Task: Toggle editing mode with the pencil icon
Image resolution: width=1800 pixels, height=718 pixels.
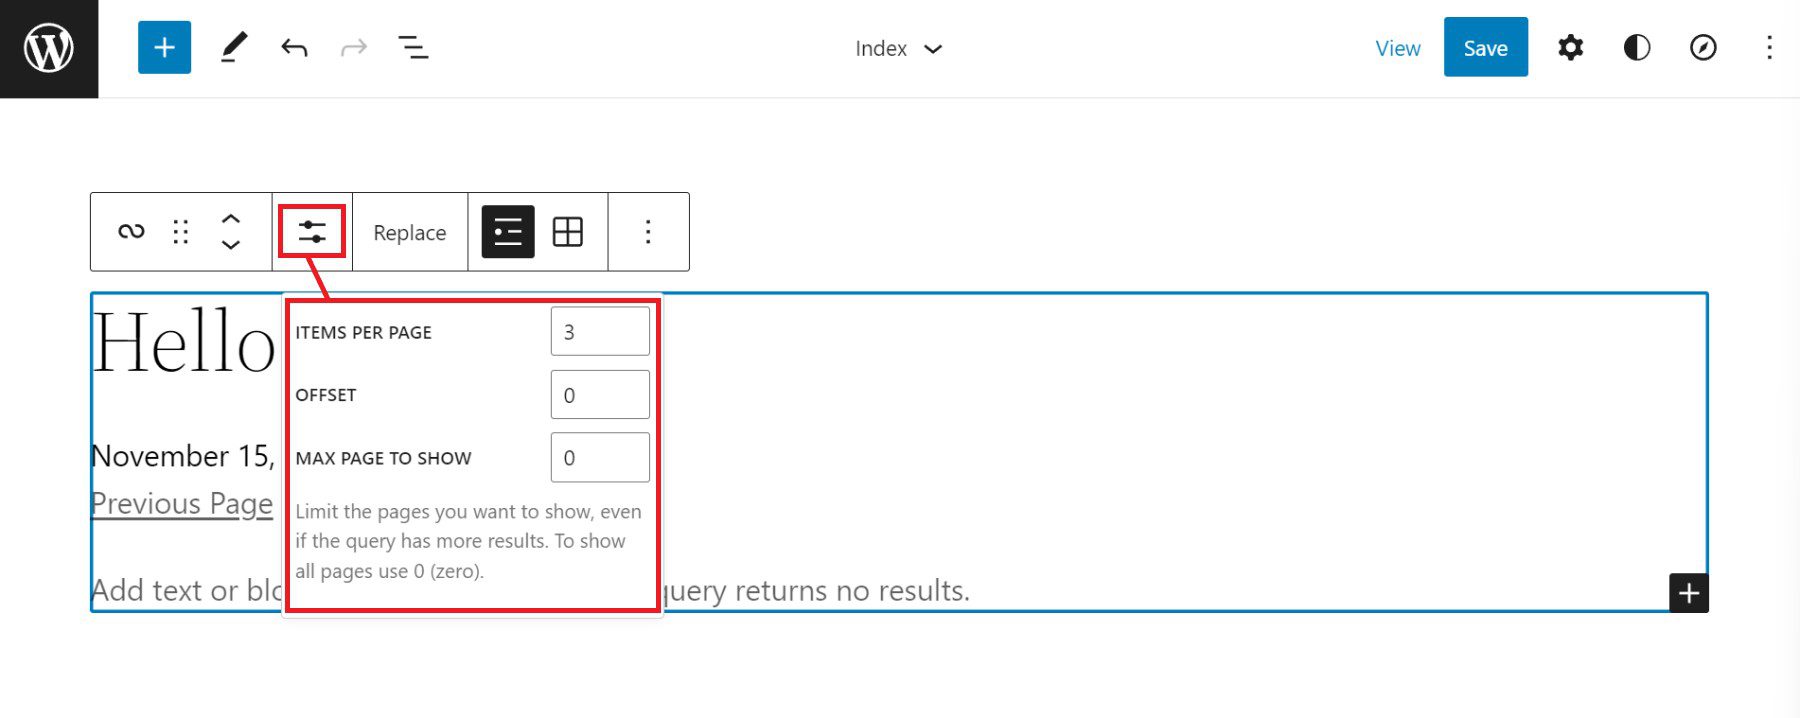Action: point(235,47)
